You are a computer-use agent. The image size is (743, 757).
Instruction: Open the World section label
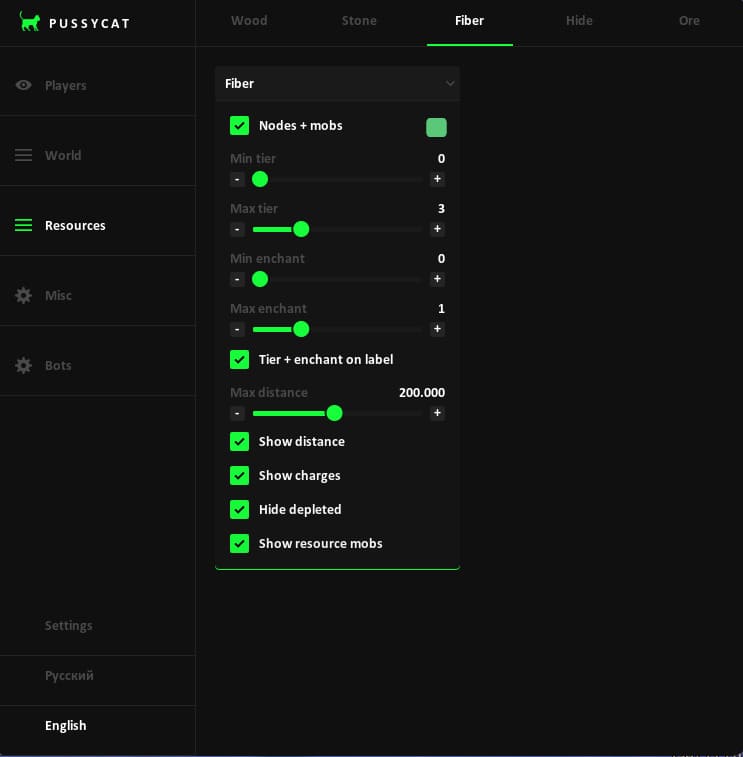pos(63,155)
